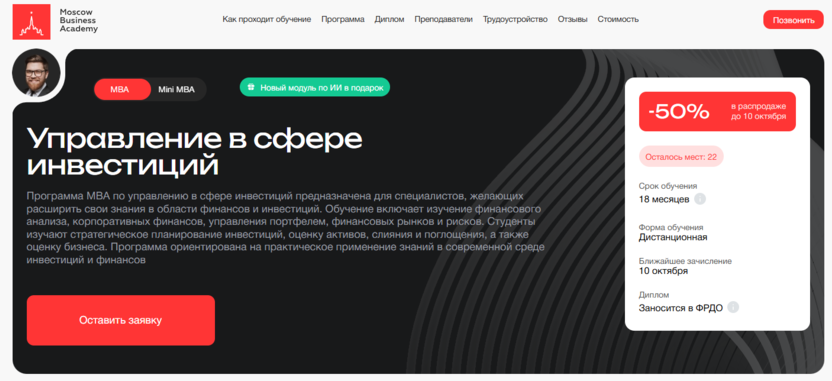Open the Диплом nav link
832x381 pixels.
[x=389, y=19]
